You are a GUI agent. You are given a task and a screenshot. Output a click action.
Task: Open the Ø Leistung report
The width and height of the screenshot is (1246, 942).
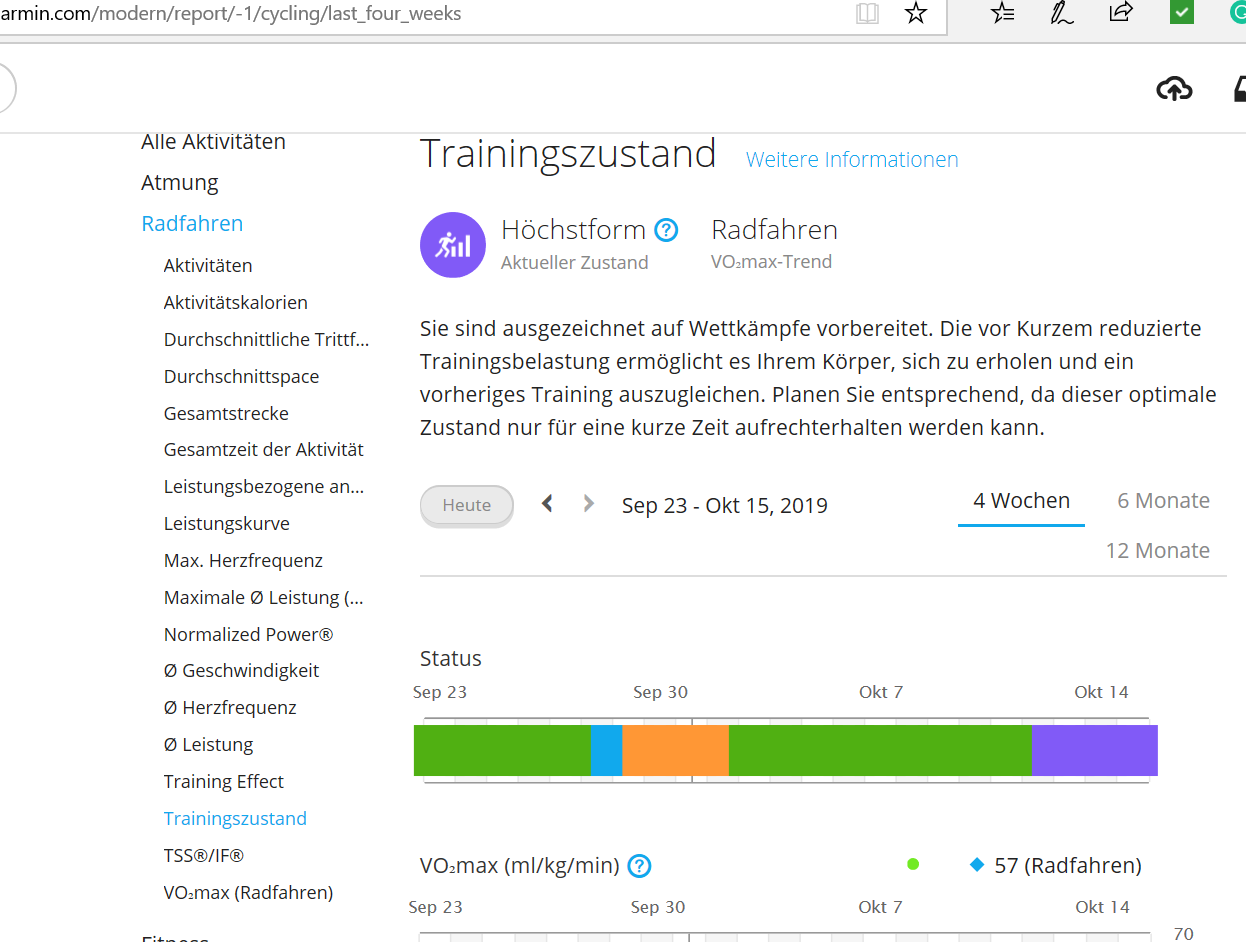209,745
